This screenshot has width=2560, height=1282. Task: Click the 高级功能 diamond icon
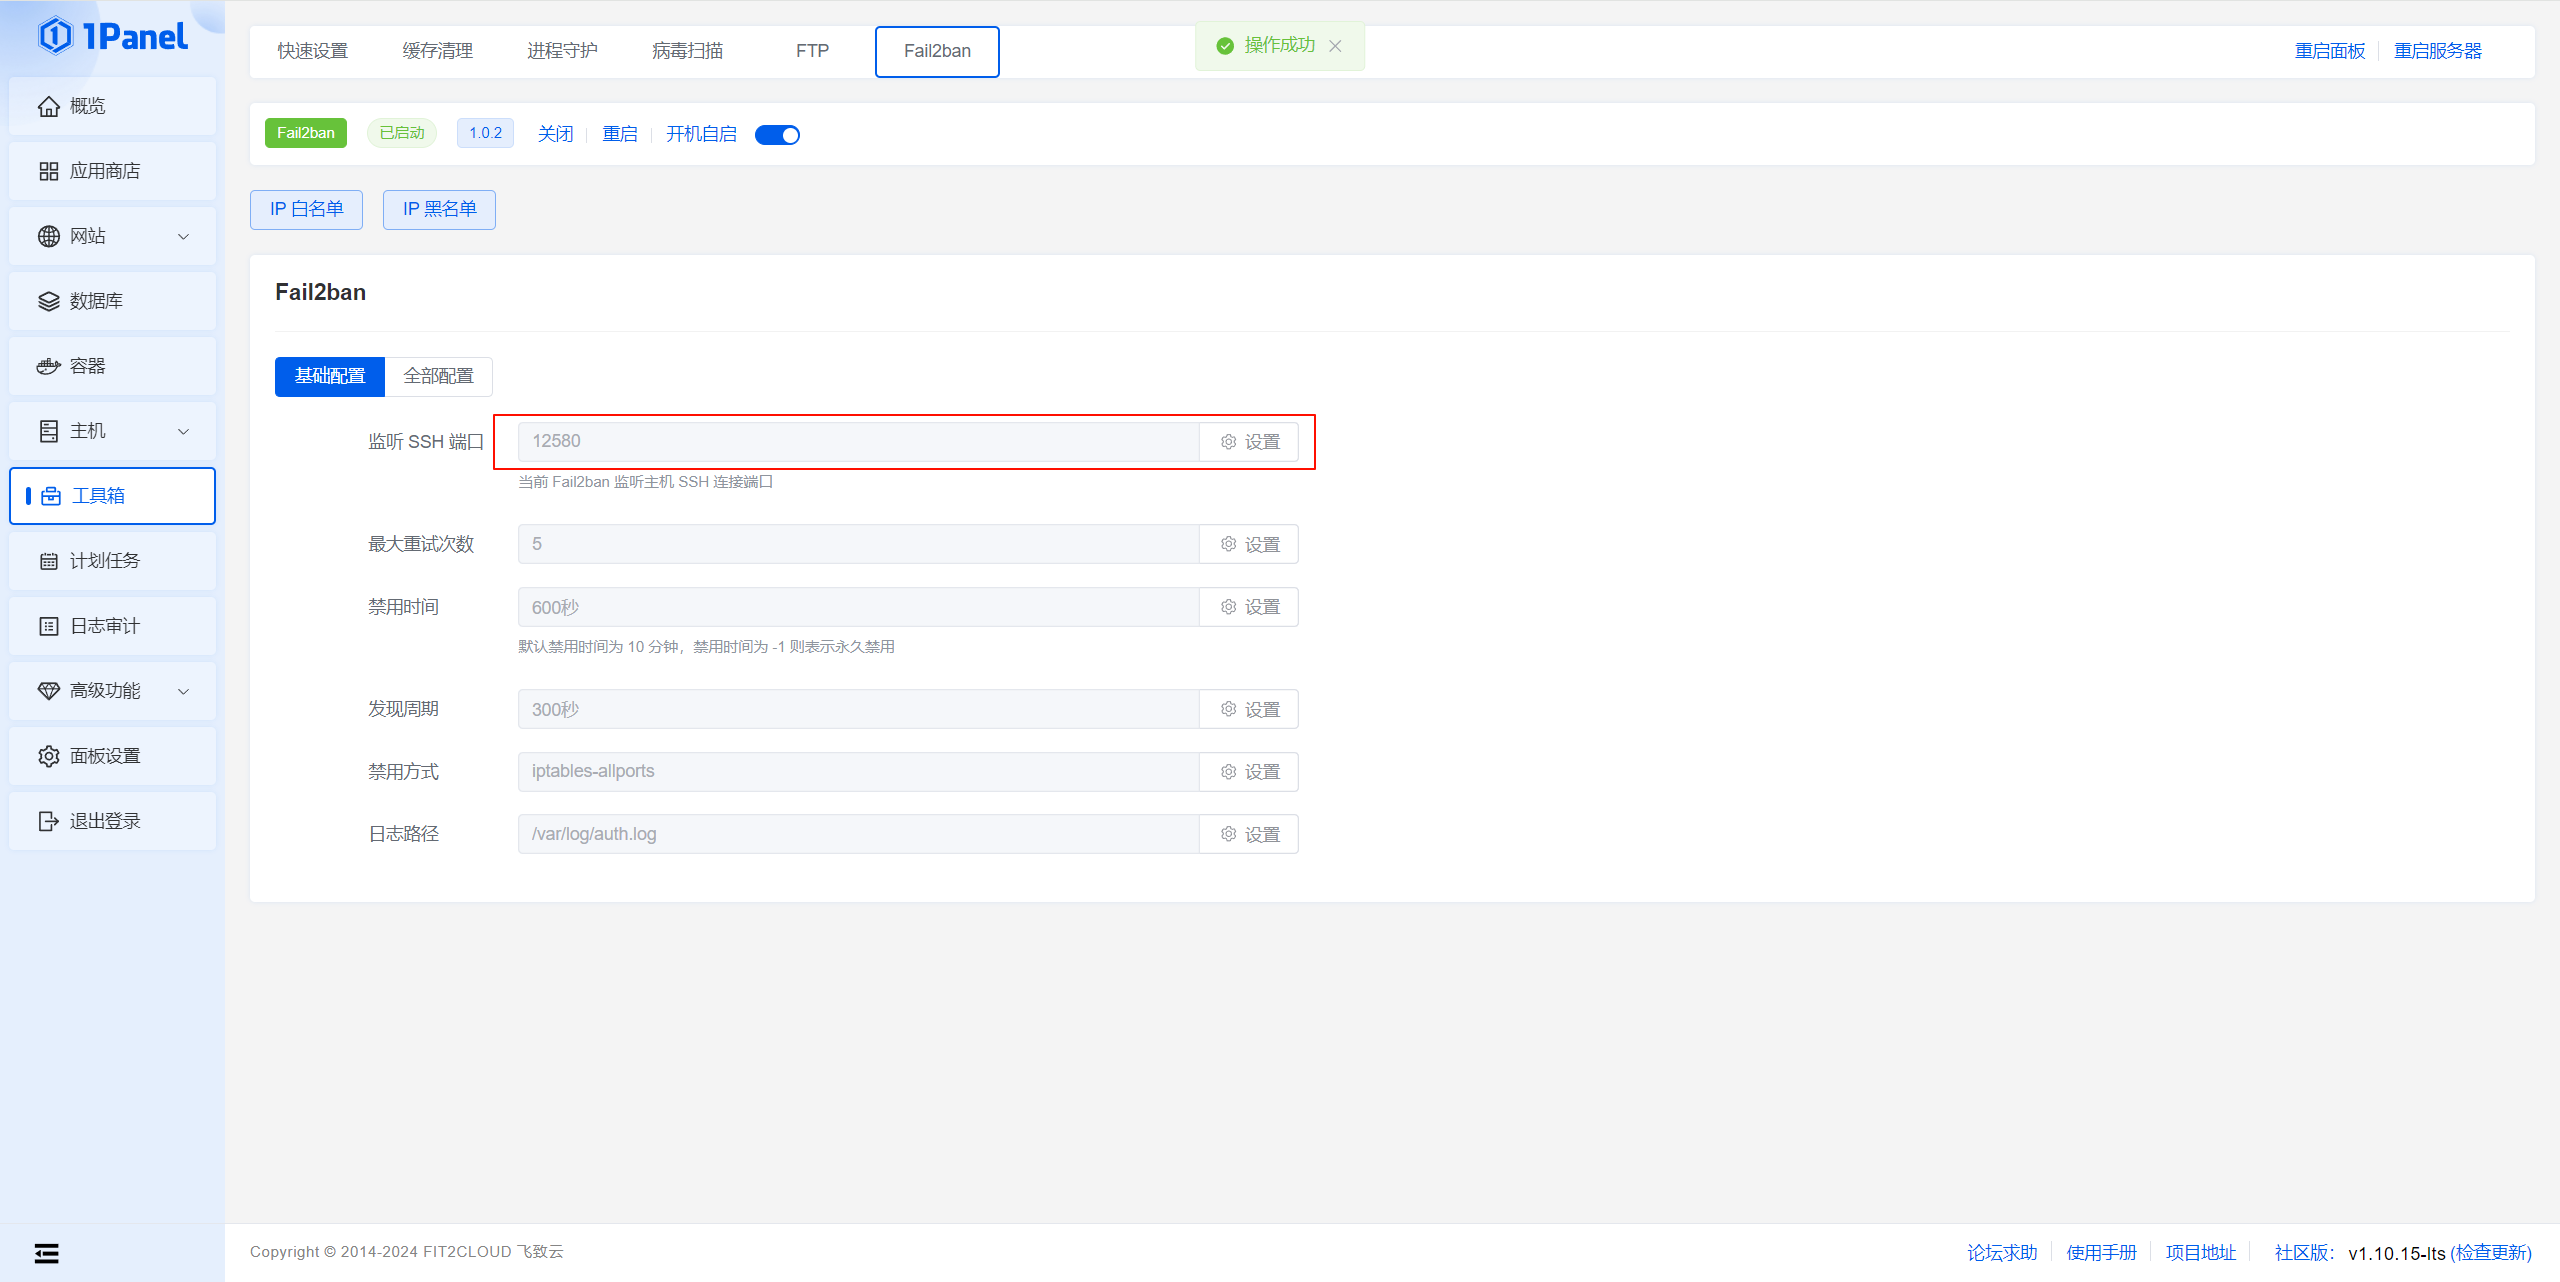[48, 691]
